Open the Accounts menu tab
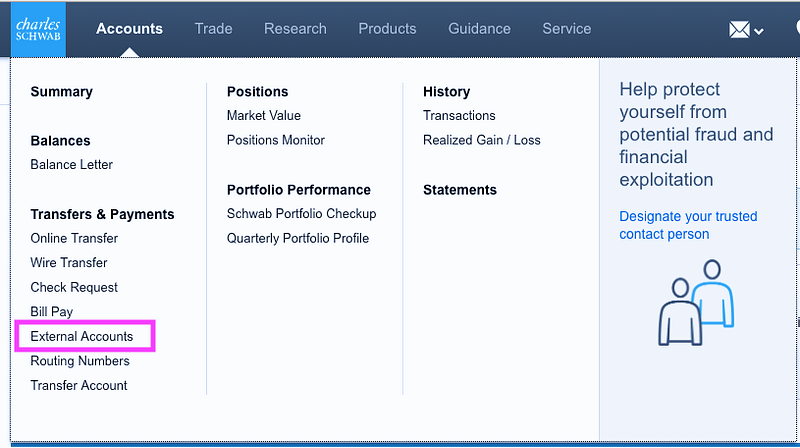The width and height of the screenshot is (800, 448). pos(129,29)
